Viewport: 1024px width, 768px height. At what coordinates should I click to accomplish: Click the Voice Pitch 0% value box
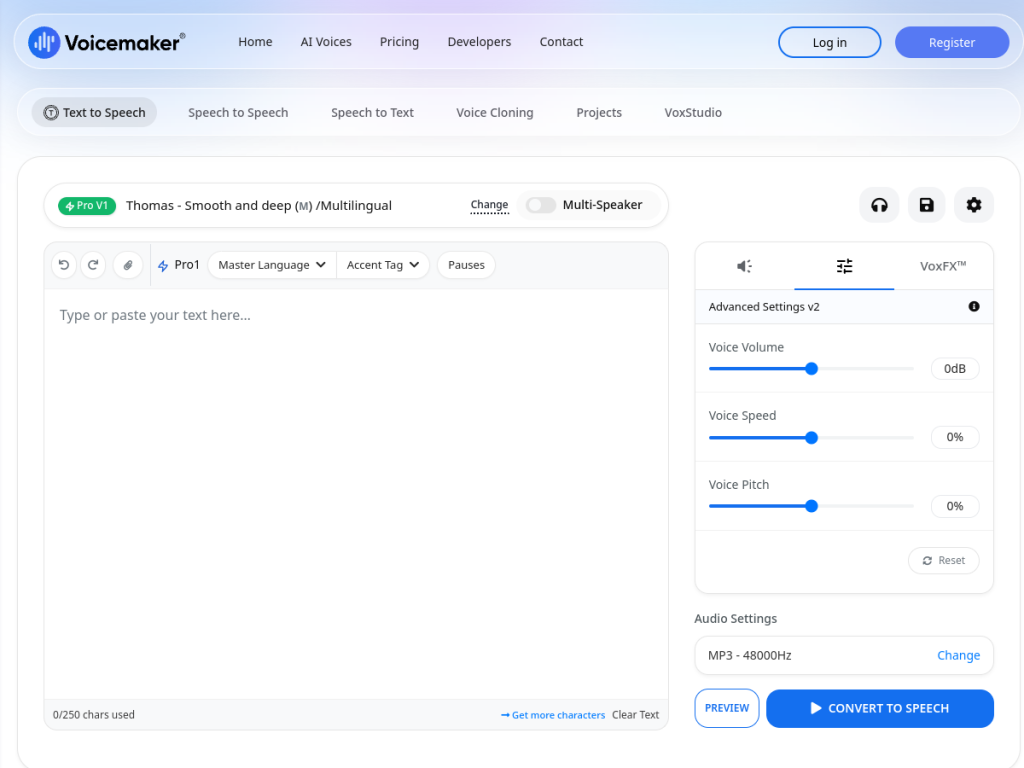[955, 506]
